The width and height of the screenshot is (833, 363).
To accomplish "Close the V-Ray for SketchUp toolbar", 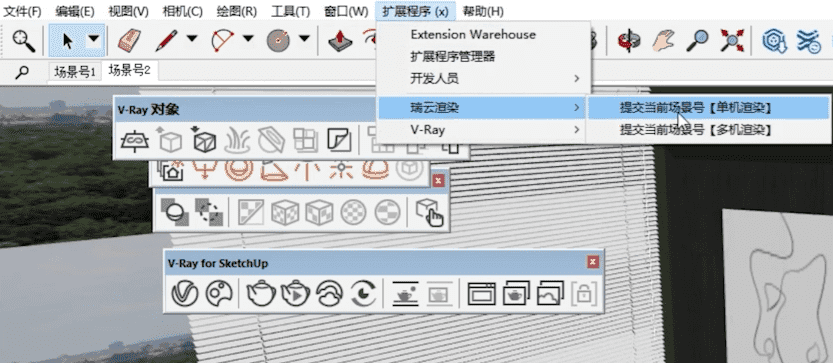I will (593, 262).
